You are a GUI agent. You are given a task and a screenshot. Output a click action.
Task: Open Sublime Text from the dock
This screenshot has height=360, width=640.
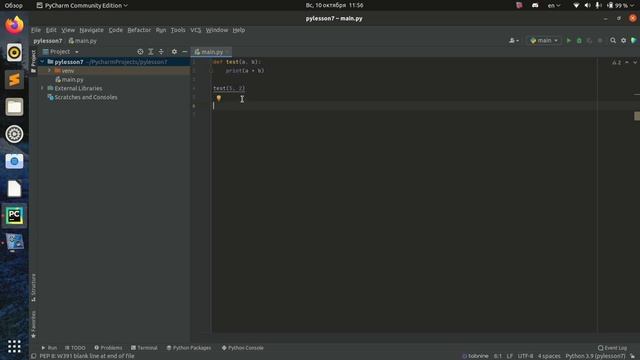[14, 80]
